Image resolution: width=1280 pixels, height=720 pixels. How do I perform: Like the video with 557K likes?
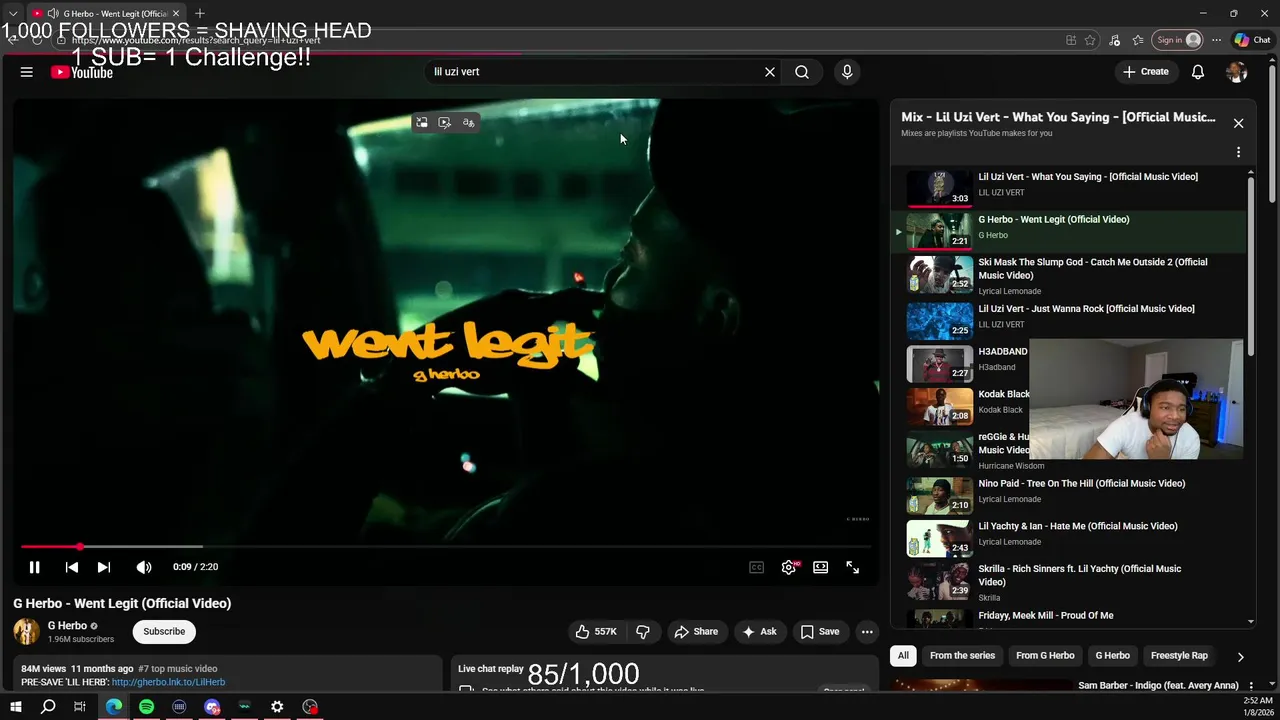tap(596, 632)
